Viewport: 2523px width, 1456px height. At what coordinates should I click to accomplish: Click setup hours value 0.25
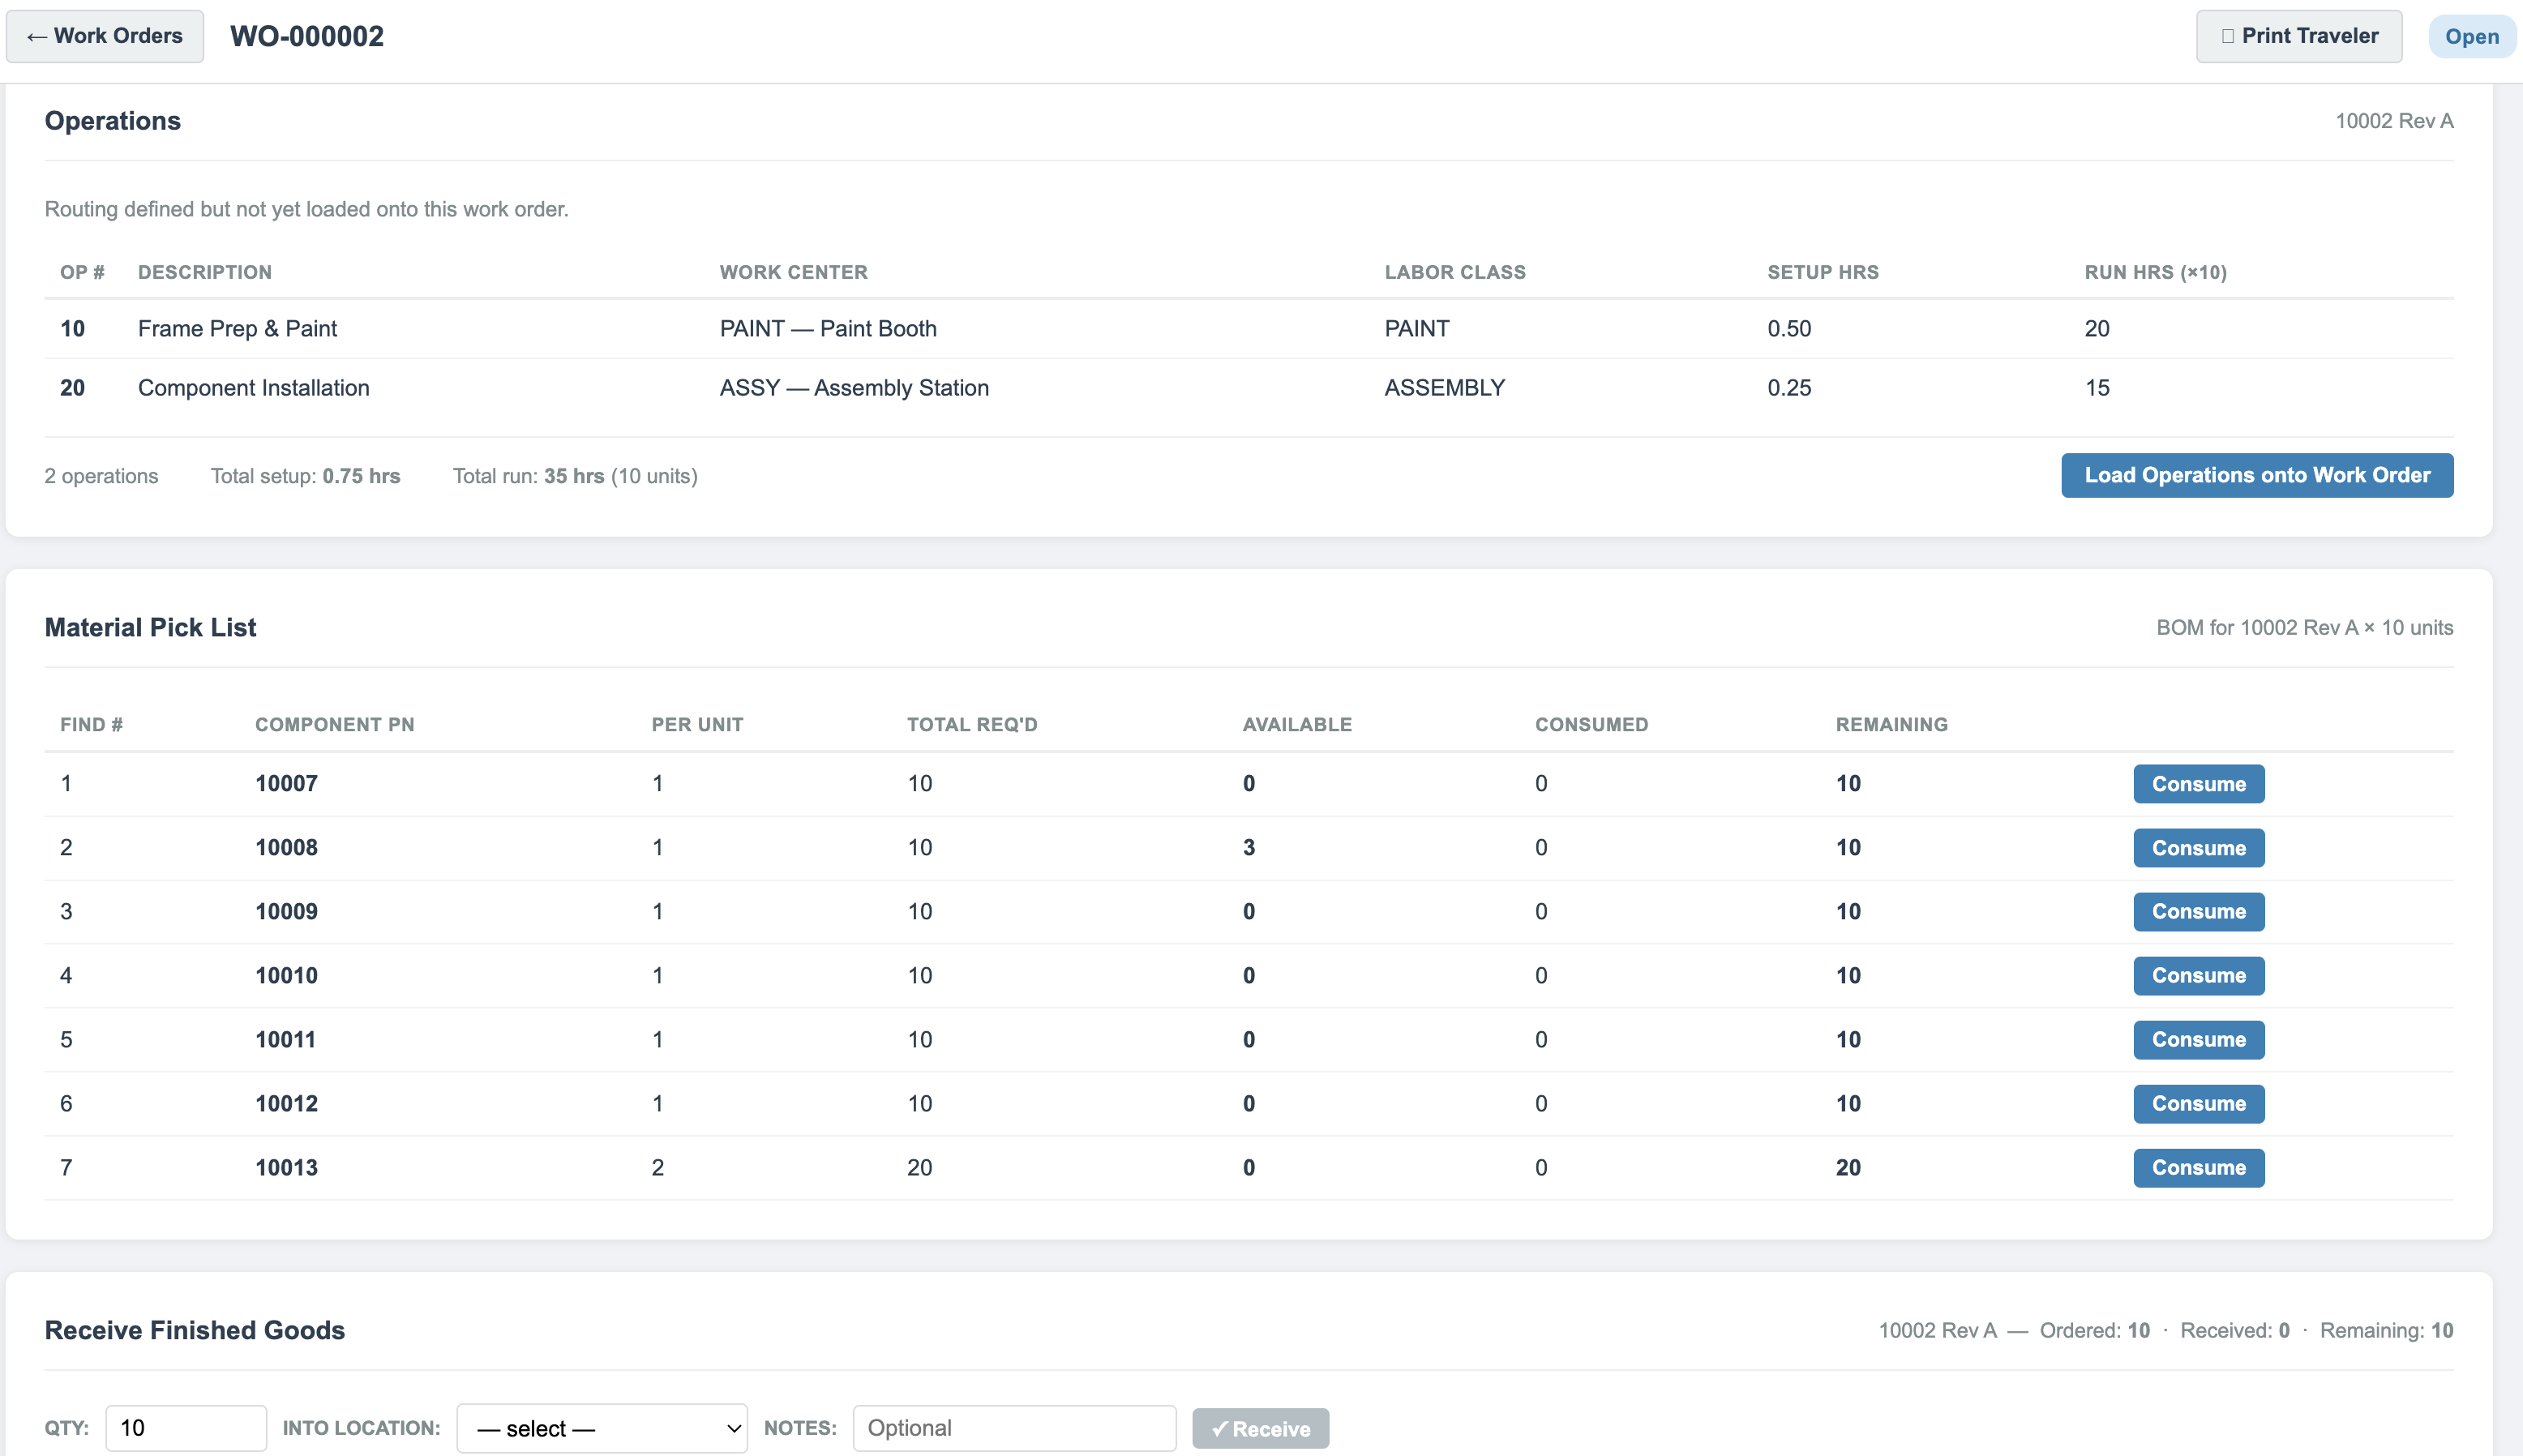pos(1789,388)
